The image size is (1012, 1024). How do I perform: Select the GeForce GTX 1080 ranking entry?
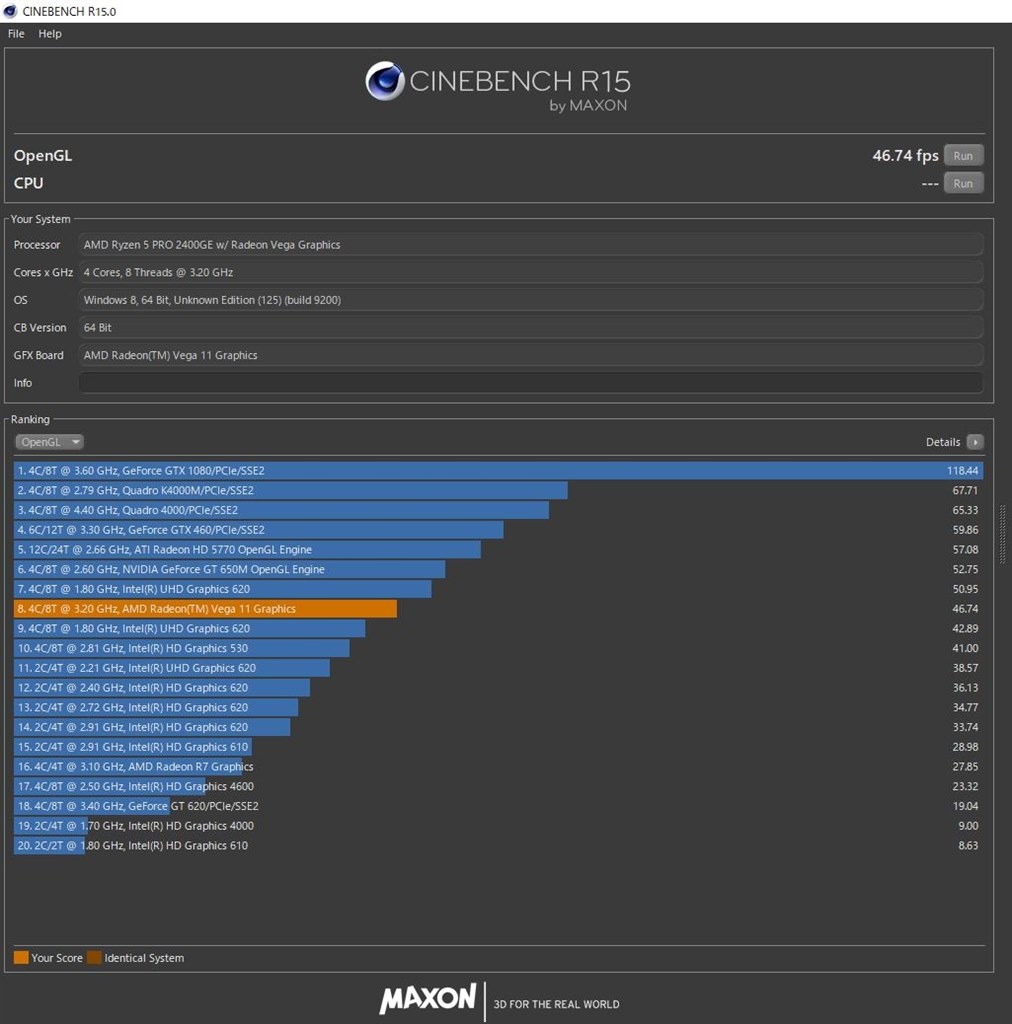[498, 471]
